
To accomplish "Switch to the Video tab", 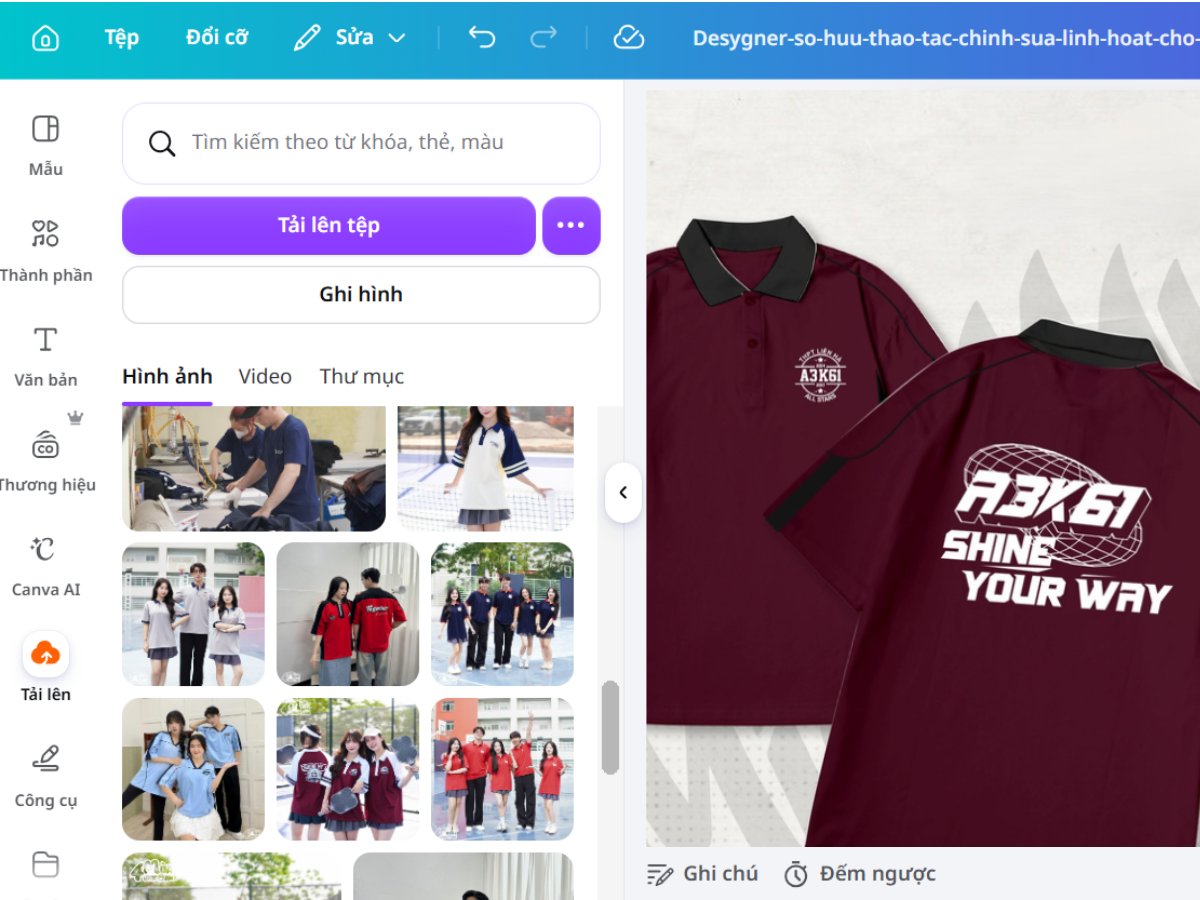I will pos(265,377).
